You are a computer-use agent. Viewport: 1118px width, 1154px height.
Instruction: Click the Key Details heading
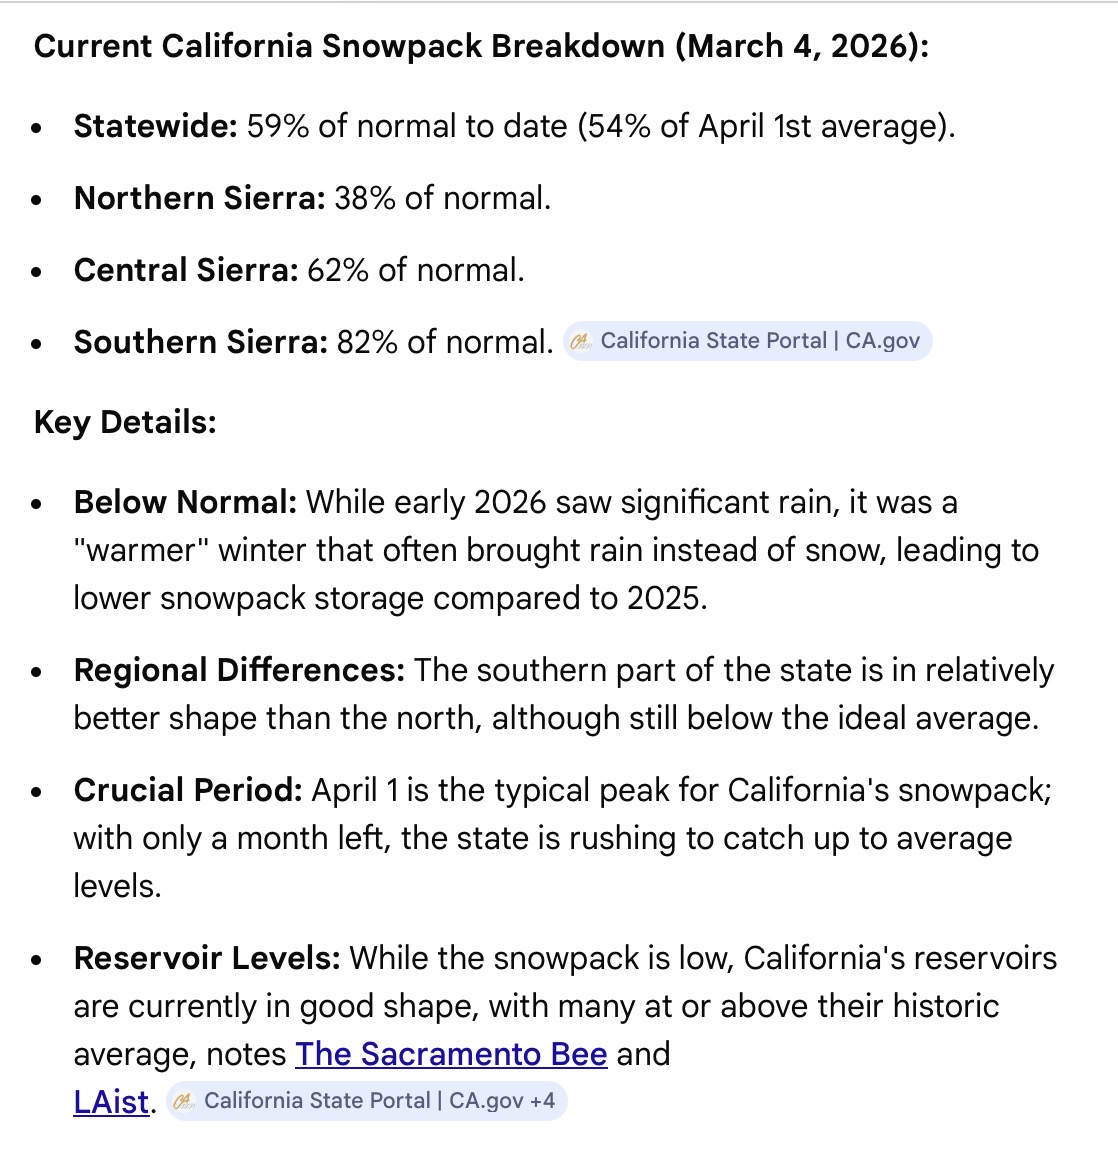pos(125,422)
